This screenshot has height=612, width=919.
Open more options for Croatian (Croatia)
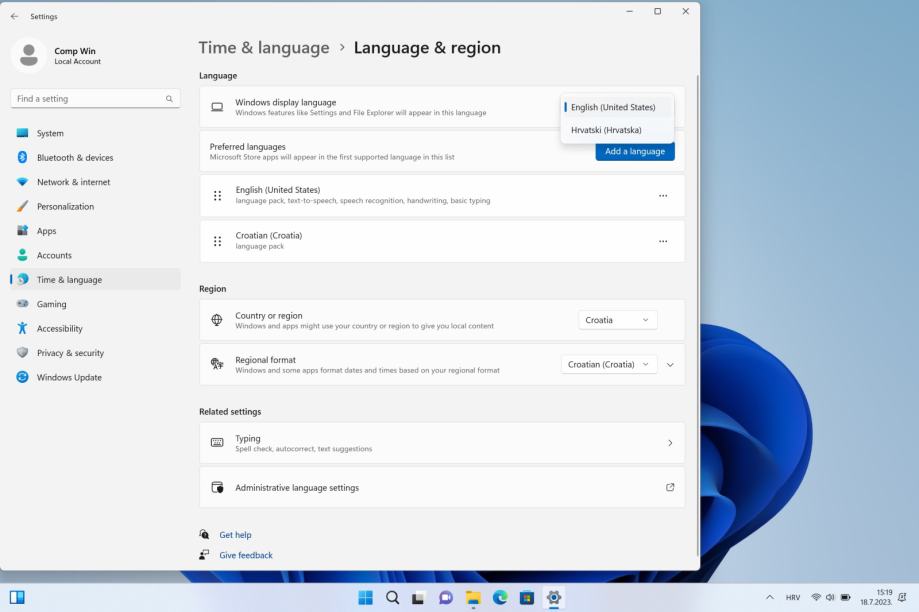(x=663, y=242)
